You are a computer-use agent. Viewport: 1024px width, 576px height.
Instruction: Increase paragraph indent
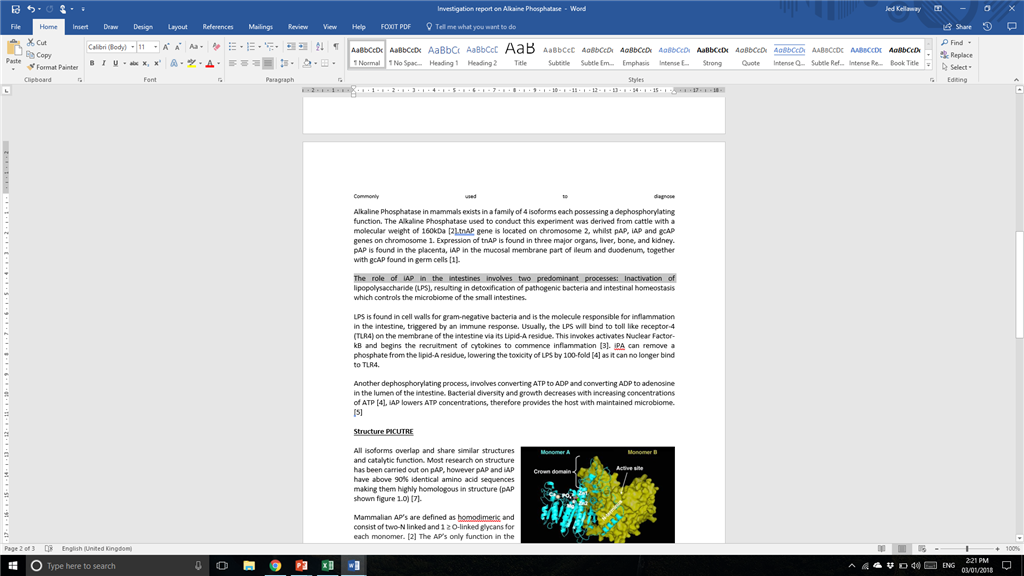(x=303, y=47)
